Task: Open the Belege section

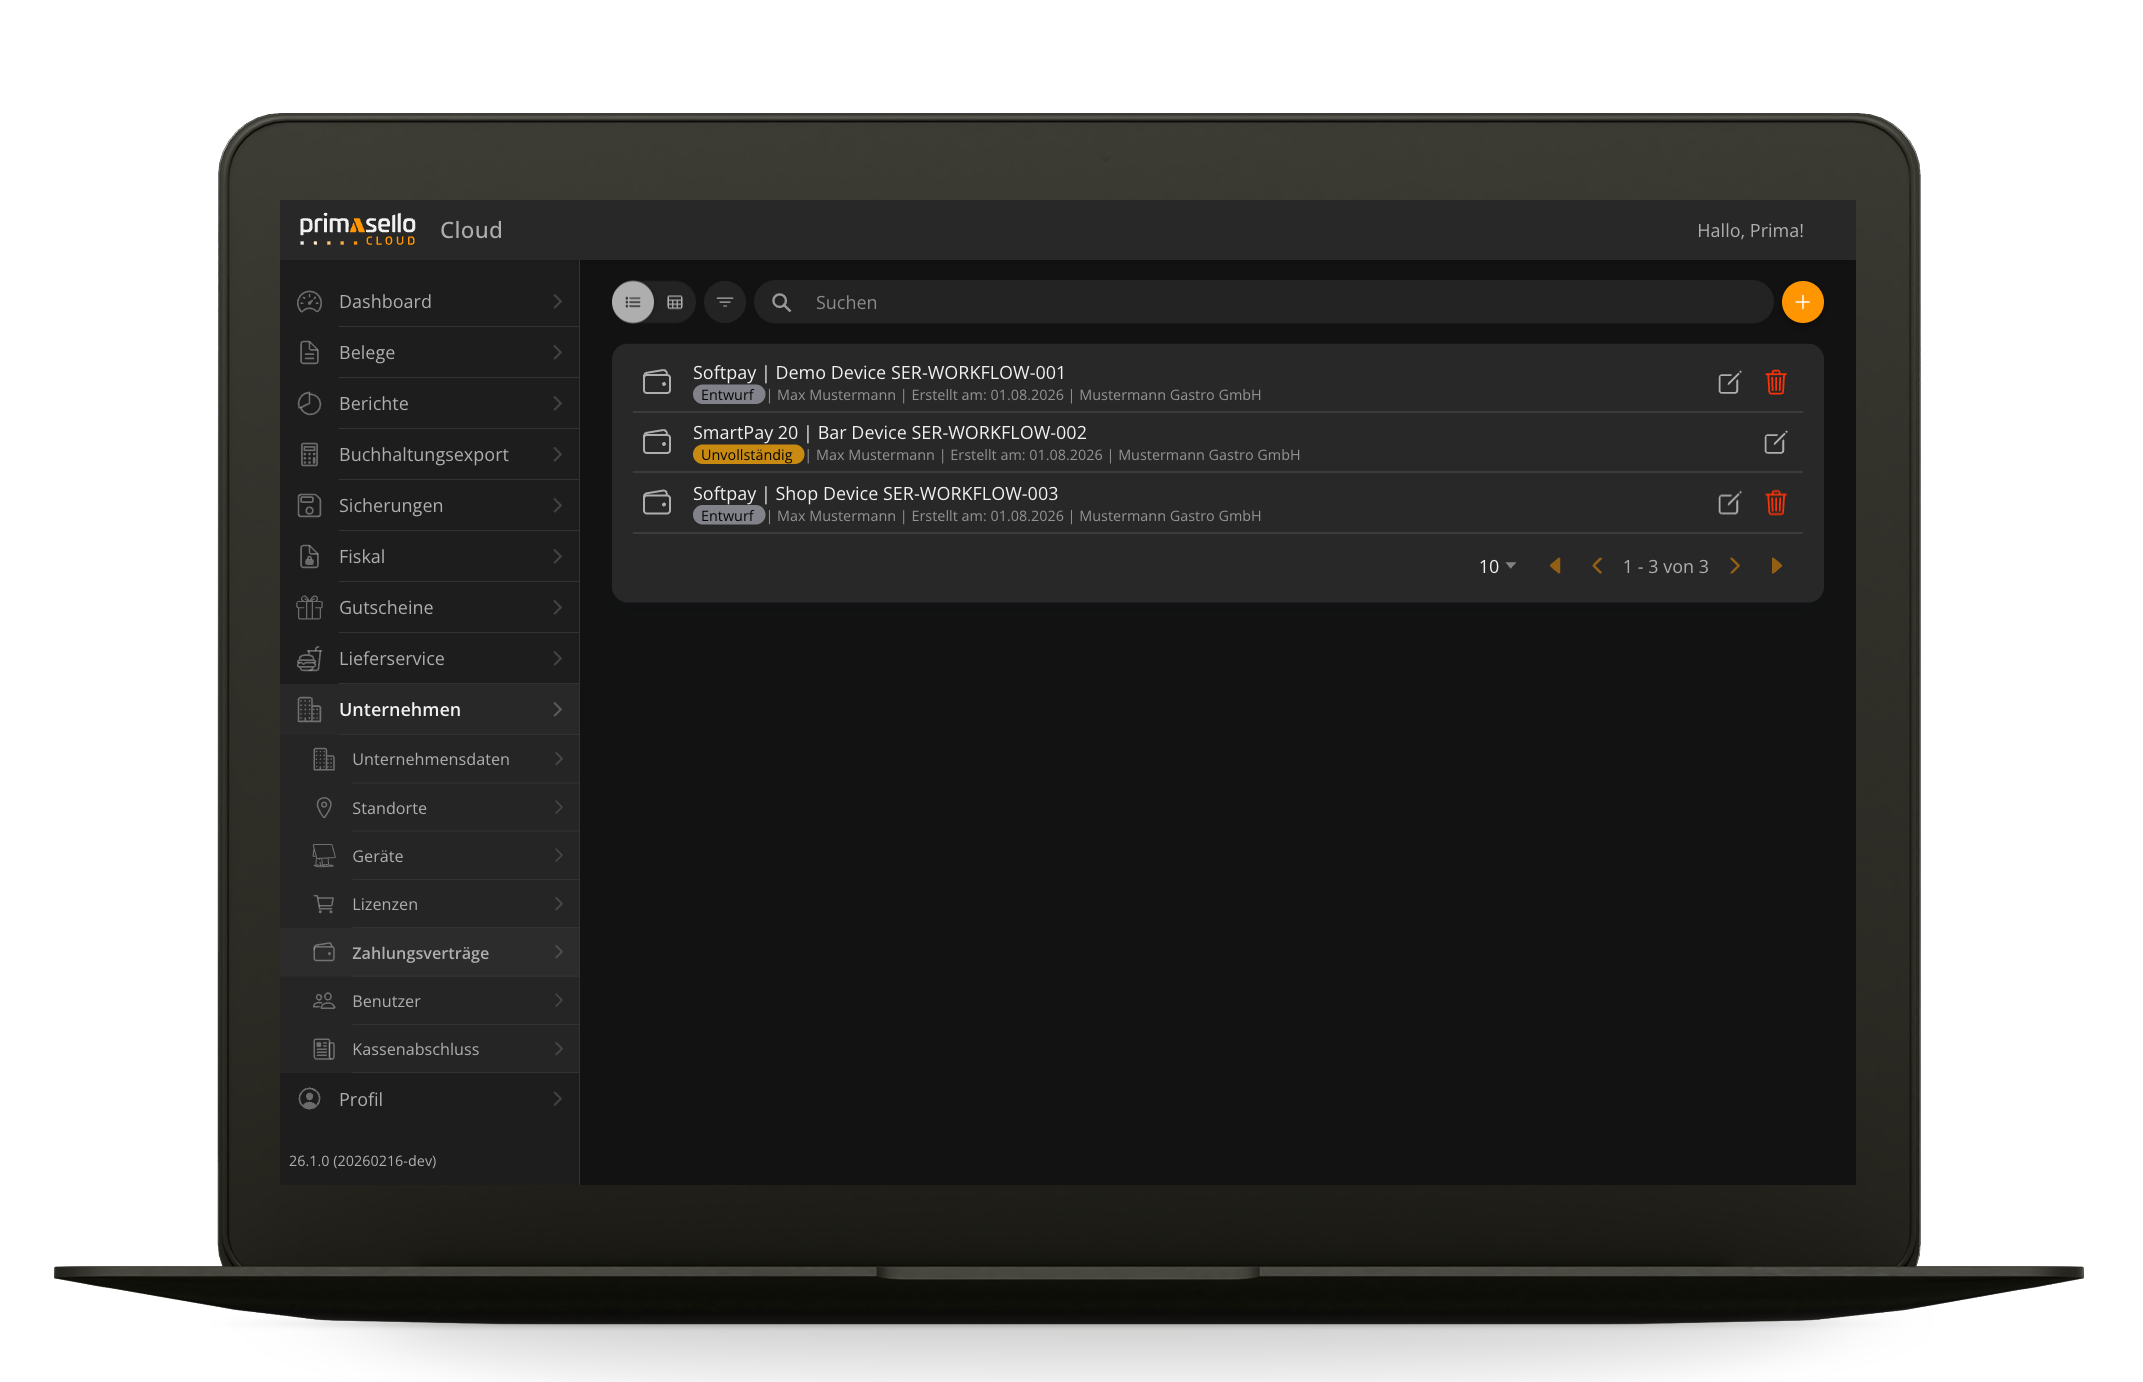Action: click(x=430, y=352)
